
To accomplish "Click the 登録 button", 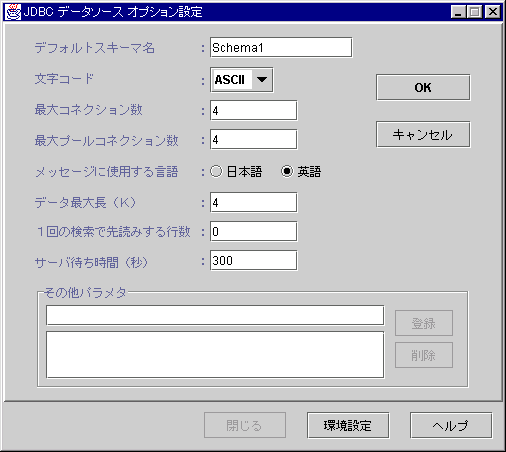I will click(424, 323).
